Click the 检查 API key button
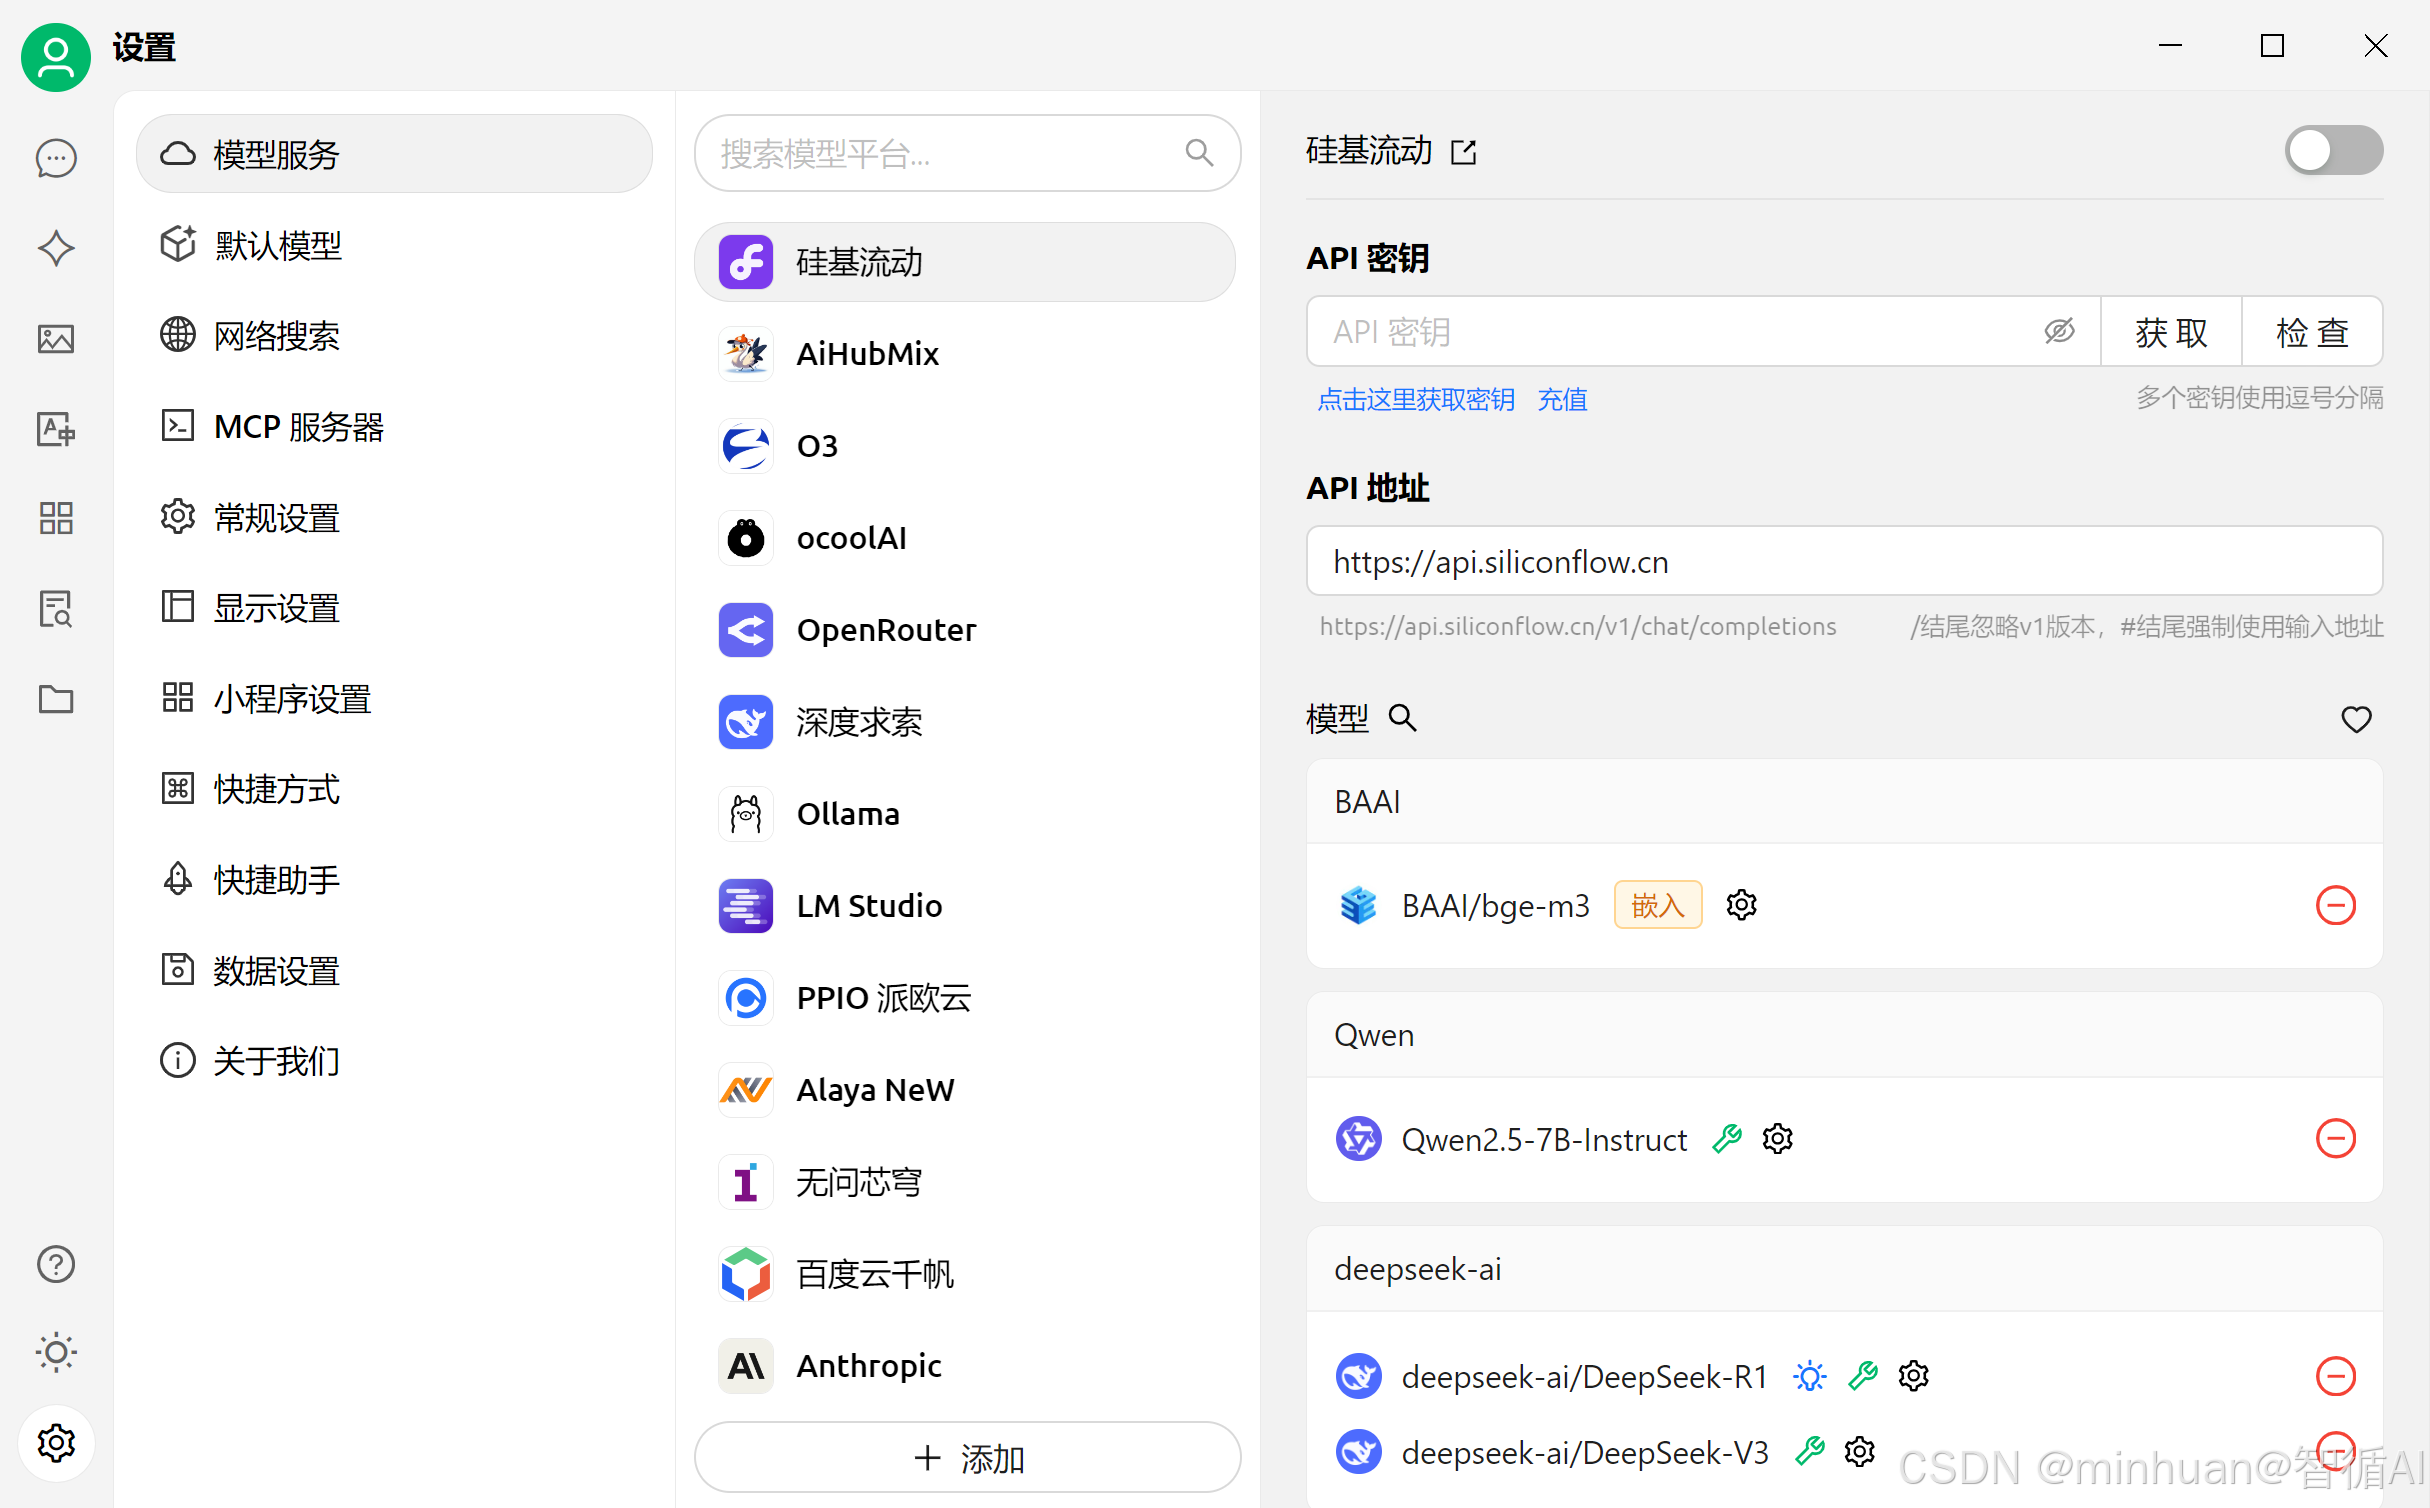2430x1508 pixels. coord(2311,332)
